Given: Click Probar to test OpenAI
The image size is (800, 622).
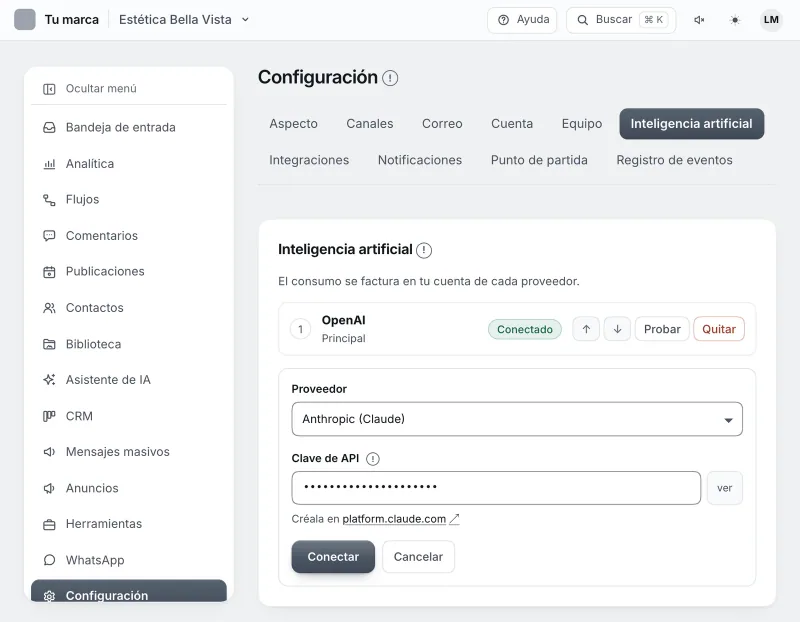Looking at the screenshot, I should pyautogui.click(x=662, y=329).
